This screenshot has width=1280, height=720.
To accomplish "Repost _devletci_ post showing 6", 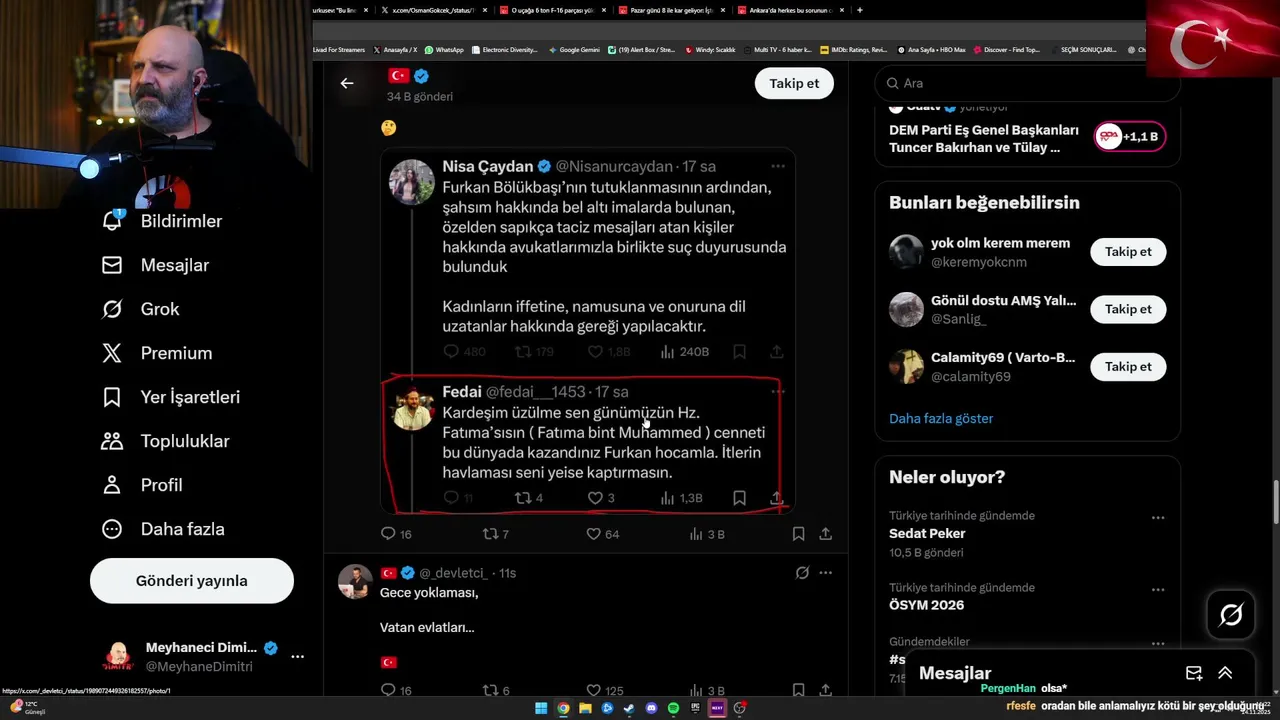I will click(496, 690).
